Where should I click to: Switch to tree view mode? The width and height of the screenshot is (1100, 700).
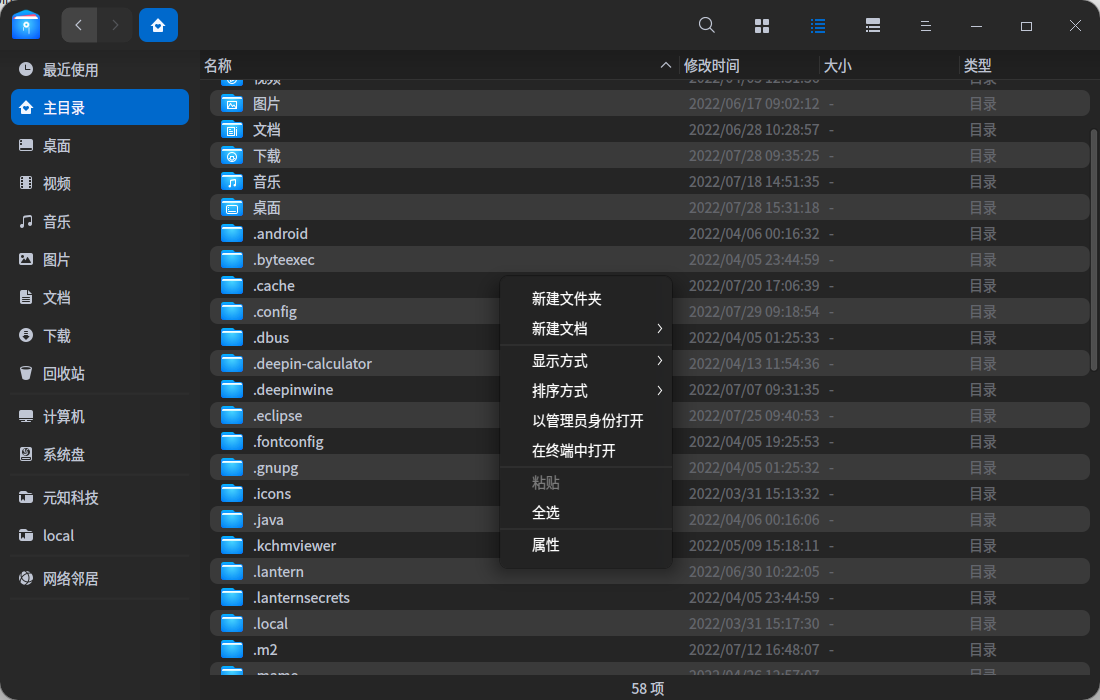pos(873,26)
